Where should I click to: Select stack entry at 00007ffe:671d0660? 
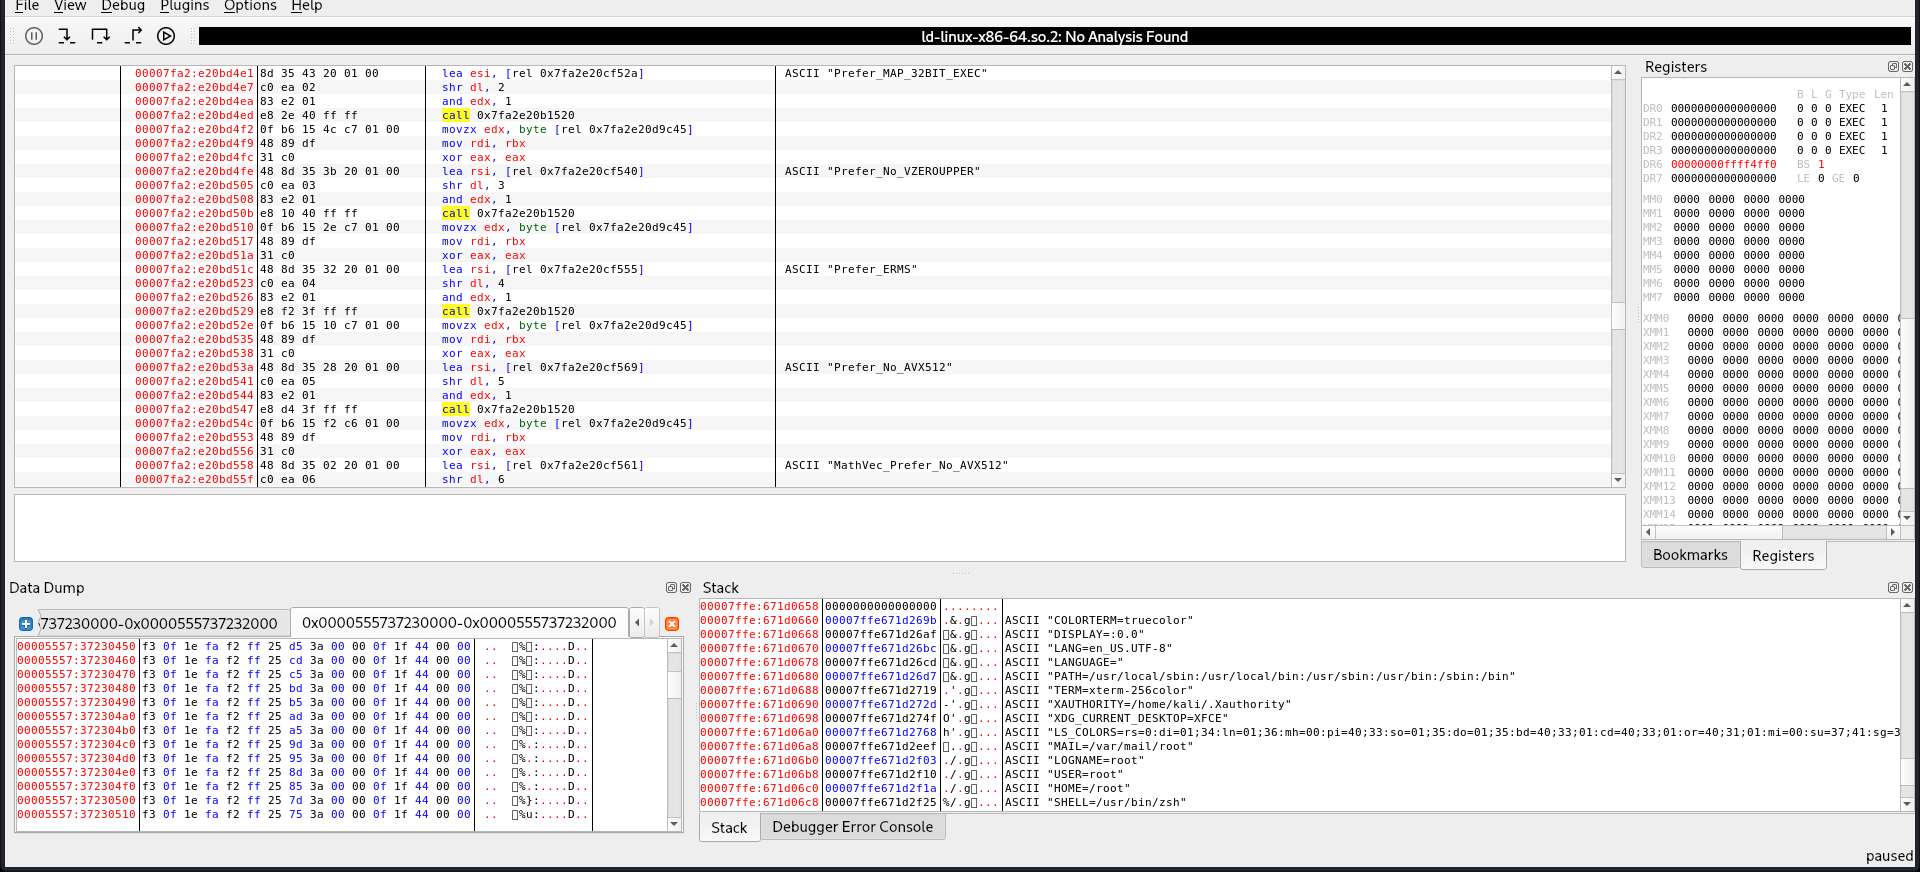(1300, 620)
